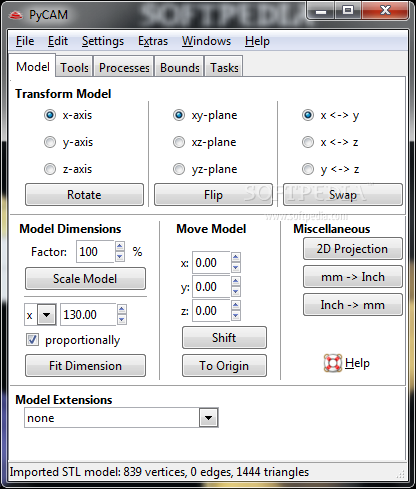Increase the scale Factor with up arrow
Image resolution: width=416 pixels, height=489 pixels.
pos(120,247)
